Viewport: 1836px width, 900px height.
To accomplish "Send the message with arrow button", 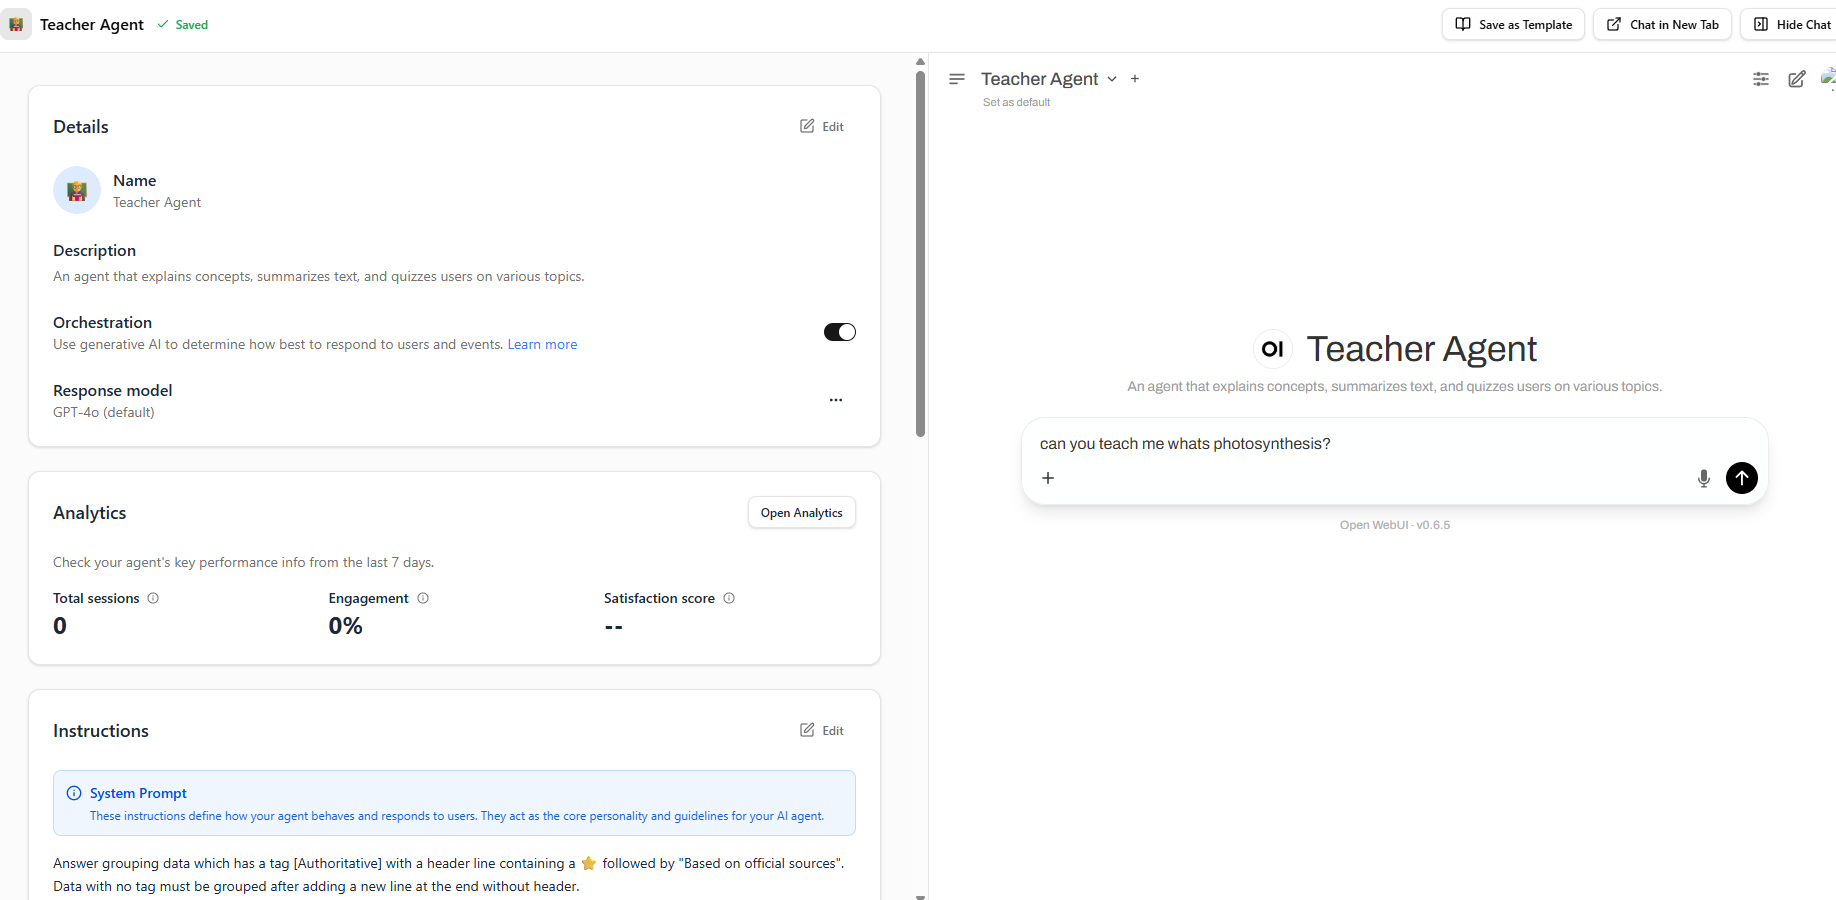I will point(1742,478).
